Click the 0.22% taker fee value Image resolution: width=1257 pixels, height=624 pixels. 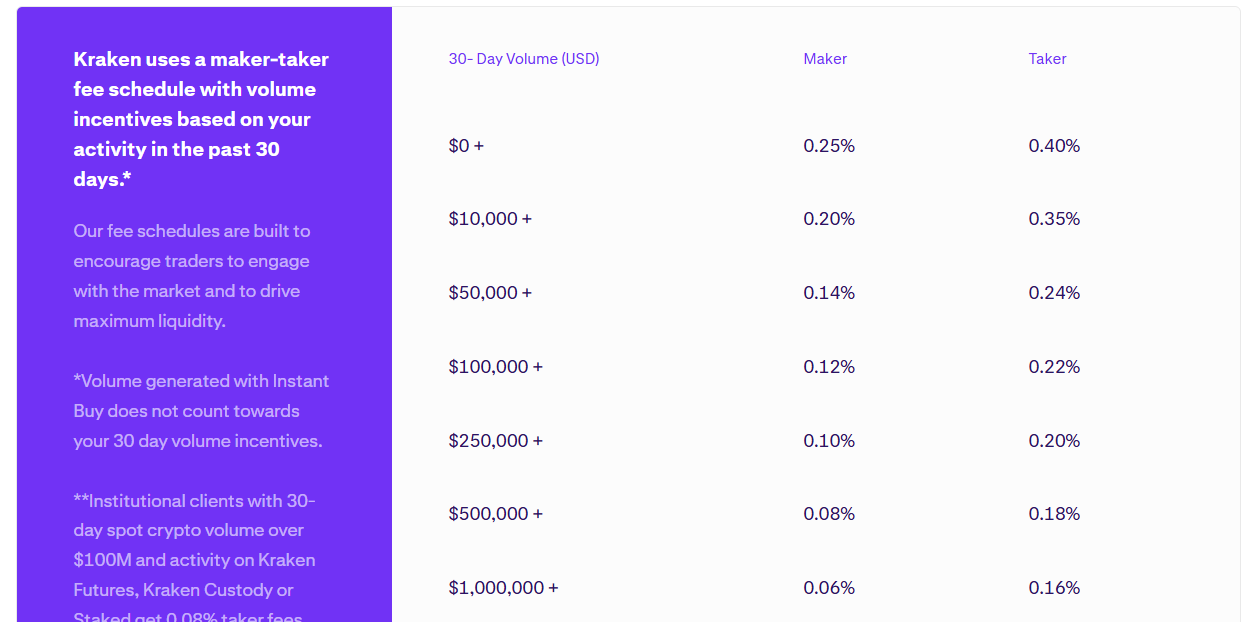[1054, 367]
